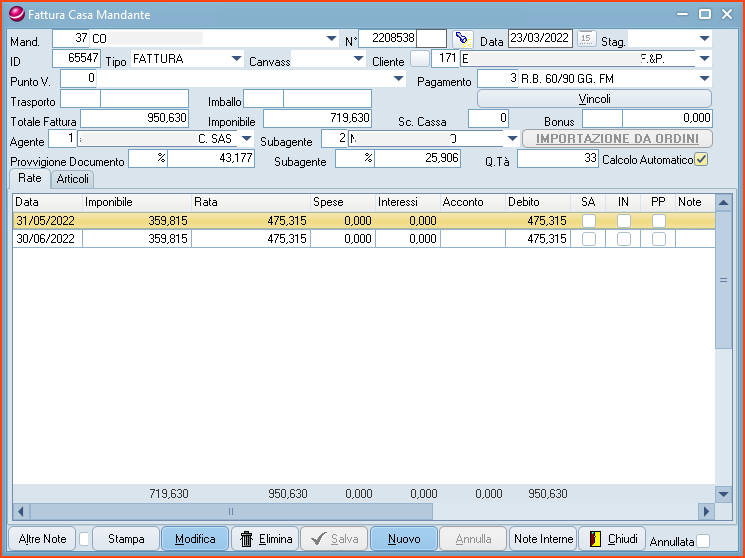Toggle the small checkbox before Cliente code
Screen dimensions: 745x558
coord(420,58)
